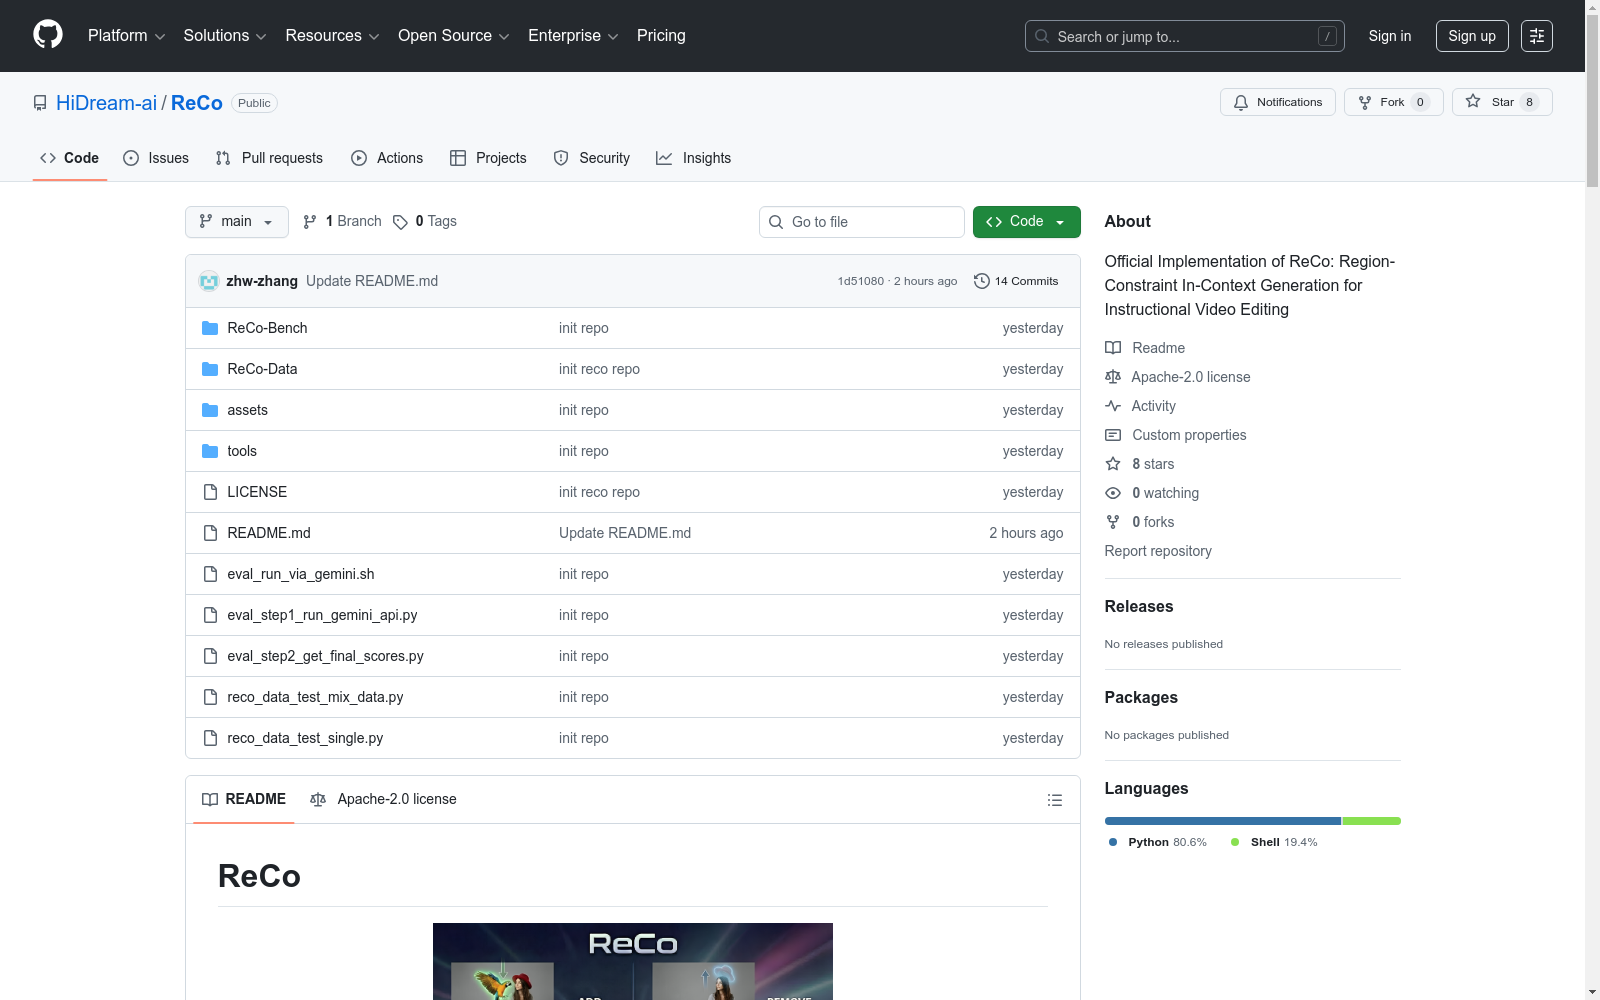Click the assets folder icon
This screenshot has height=1000, width=1600.
pos(210,410)
